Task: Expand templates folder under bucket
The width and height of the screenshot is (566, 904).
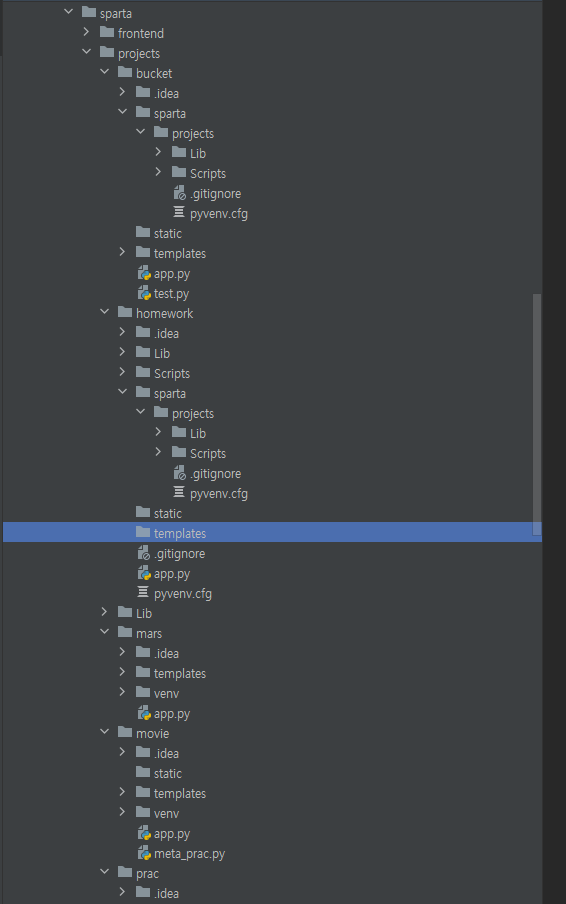Action: [x=122, y=252]
